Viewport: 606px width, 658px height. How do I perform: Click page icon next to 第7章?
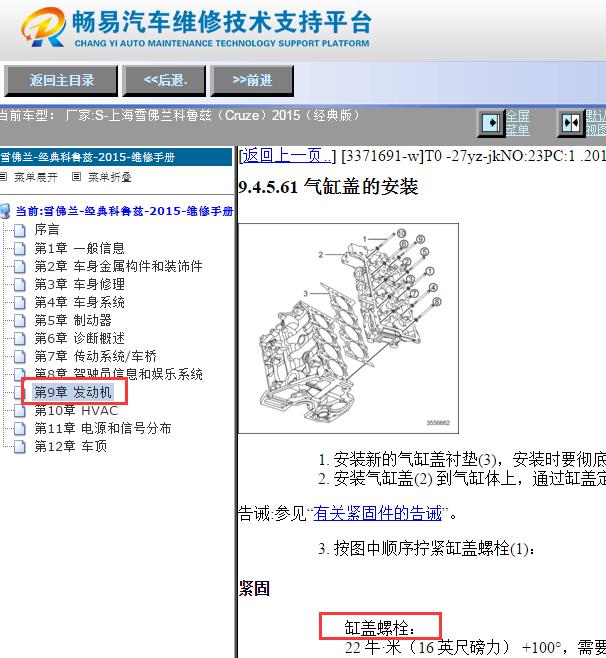click(19, 357)
